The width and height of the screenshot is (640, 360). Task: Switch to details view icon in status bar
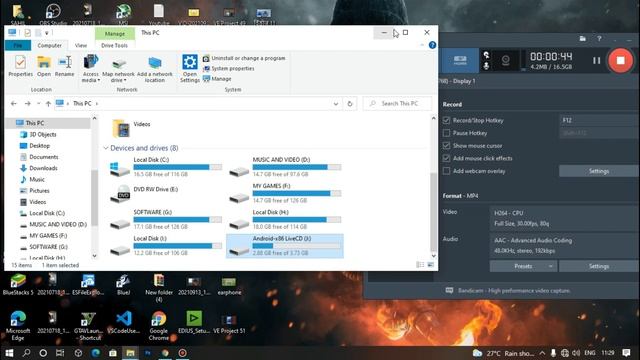[420, 265]
